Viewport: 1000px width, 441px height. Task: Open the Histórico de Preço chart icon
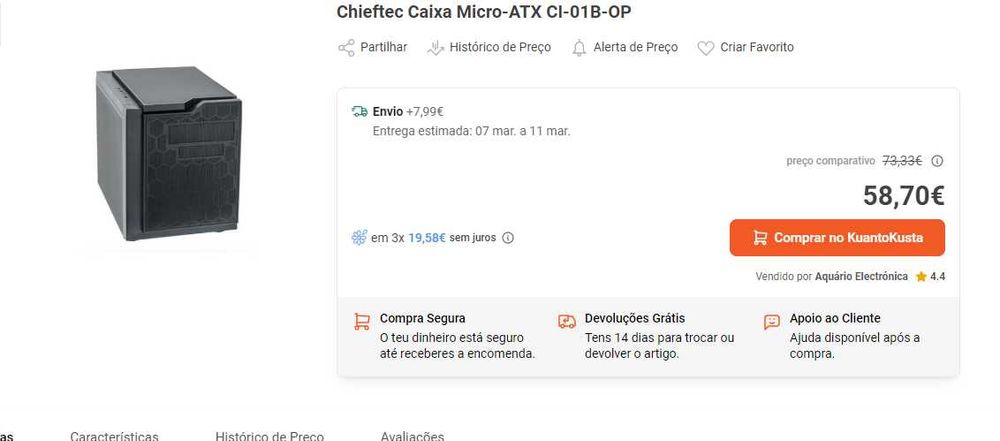point(435,47)
